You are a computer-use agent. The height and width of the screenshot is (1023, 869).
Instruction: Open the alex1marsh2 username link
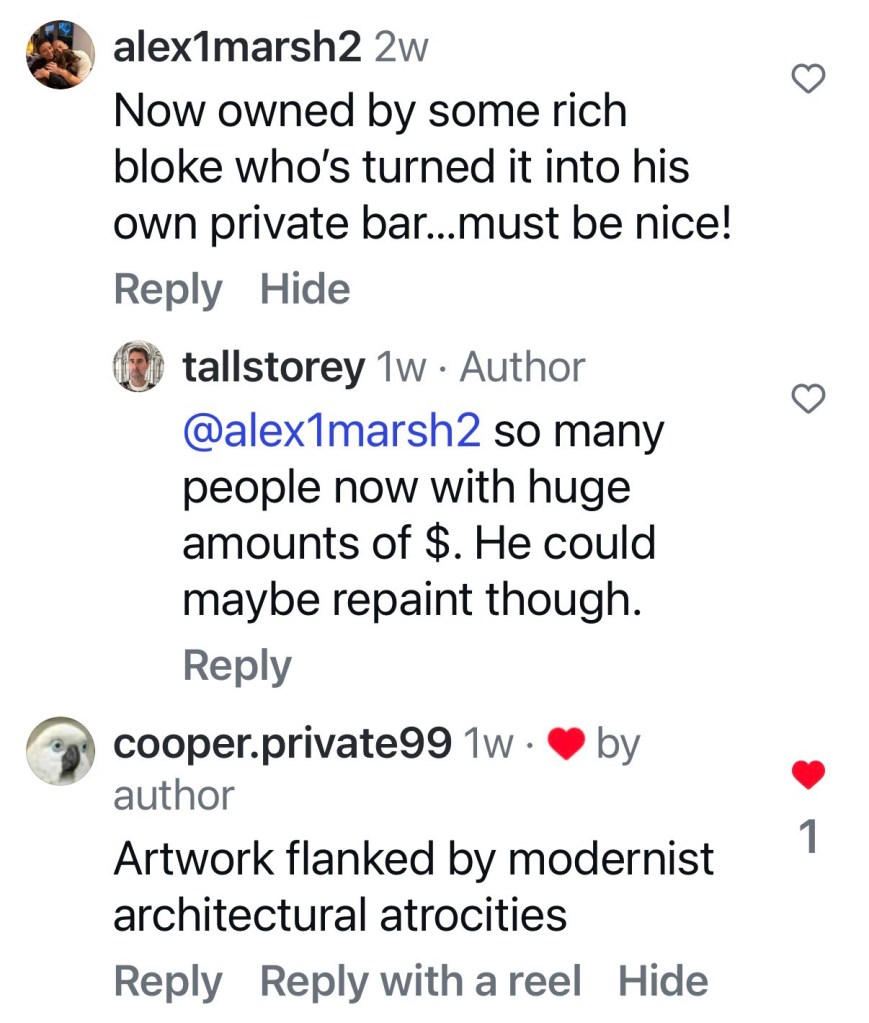[237, 48]
